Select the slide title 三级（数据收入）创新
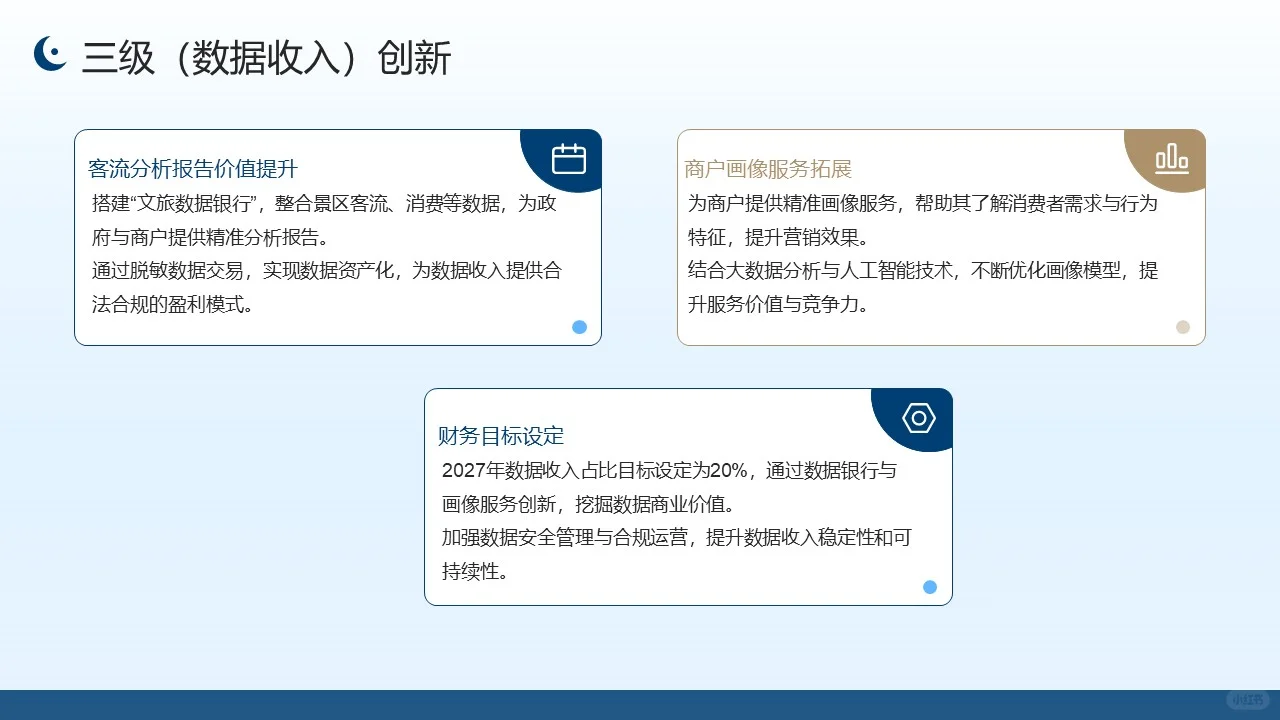 pos(263,58)
